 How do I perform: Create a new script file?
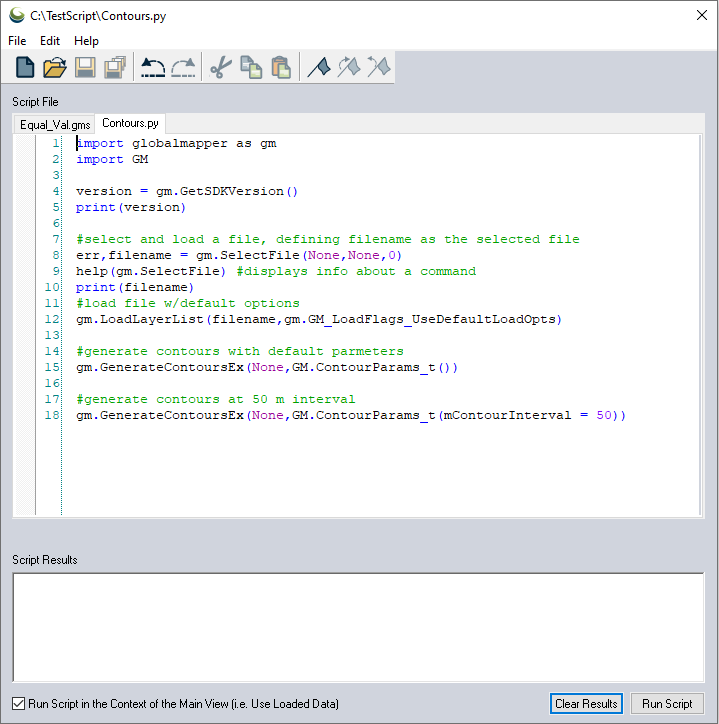(25, 68)
